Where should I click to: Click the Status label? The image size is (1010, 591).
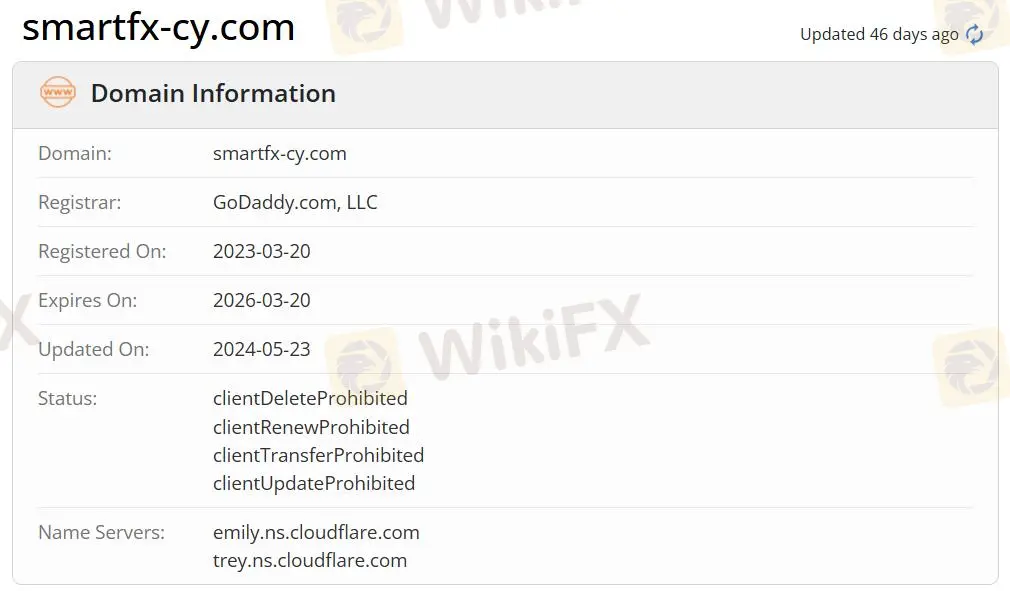(x=68, y=399)
